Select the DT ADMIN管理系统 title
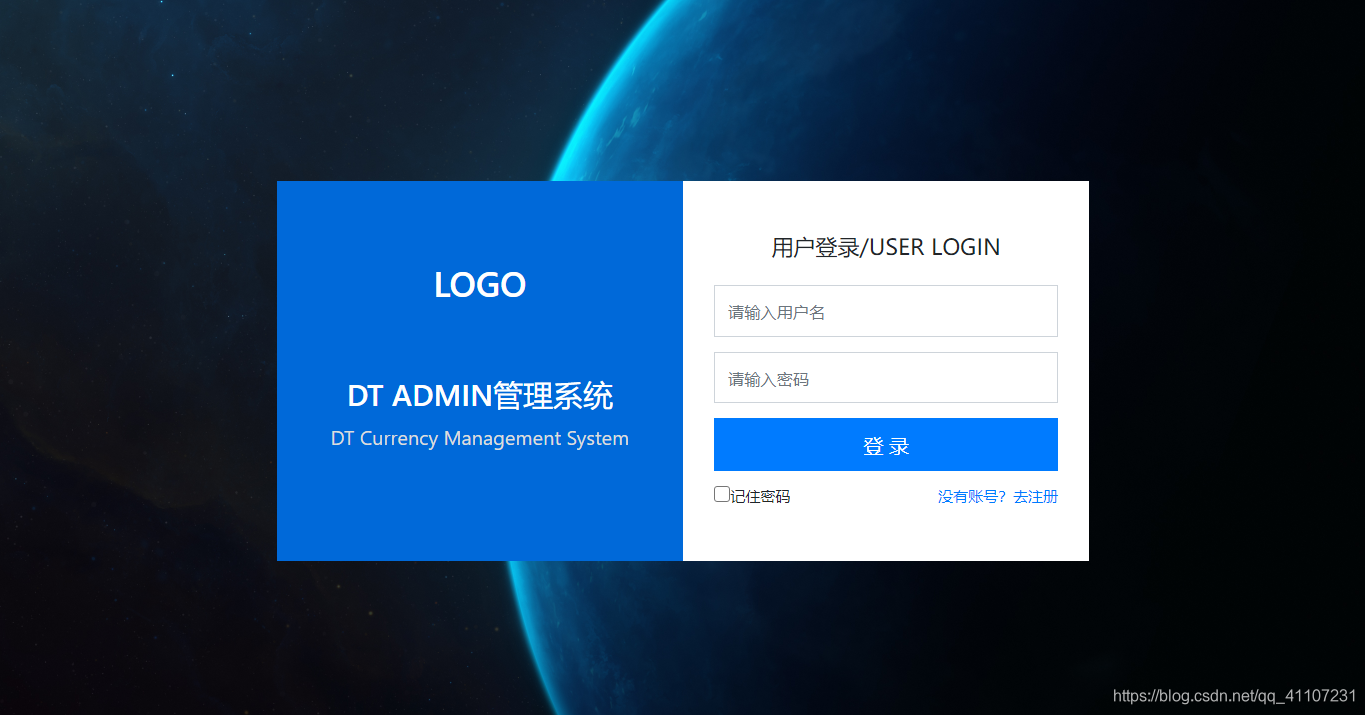The image size is (1365, 715). tap(480, 396)
